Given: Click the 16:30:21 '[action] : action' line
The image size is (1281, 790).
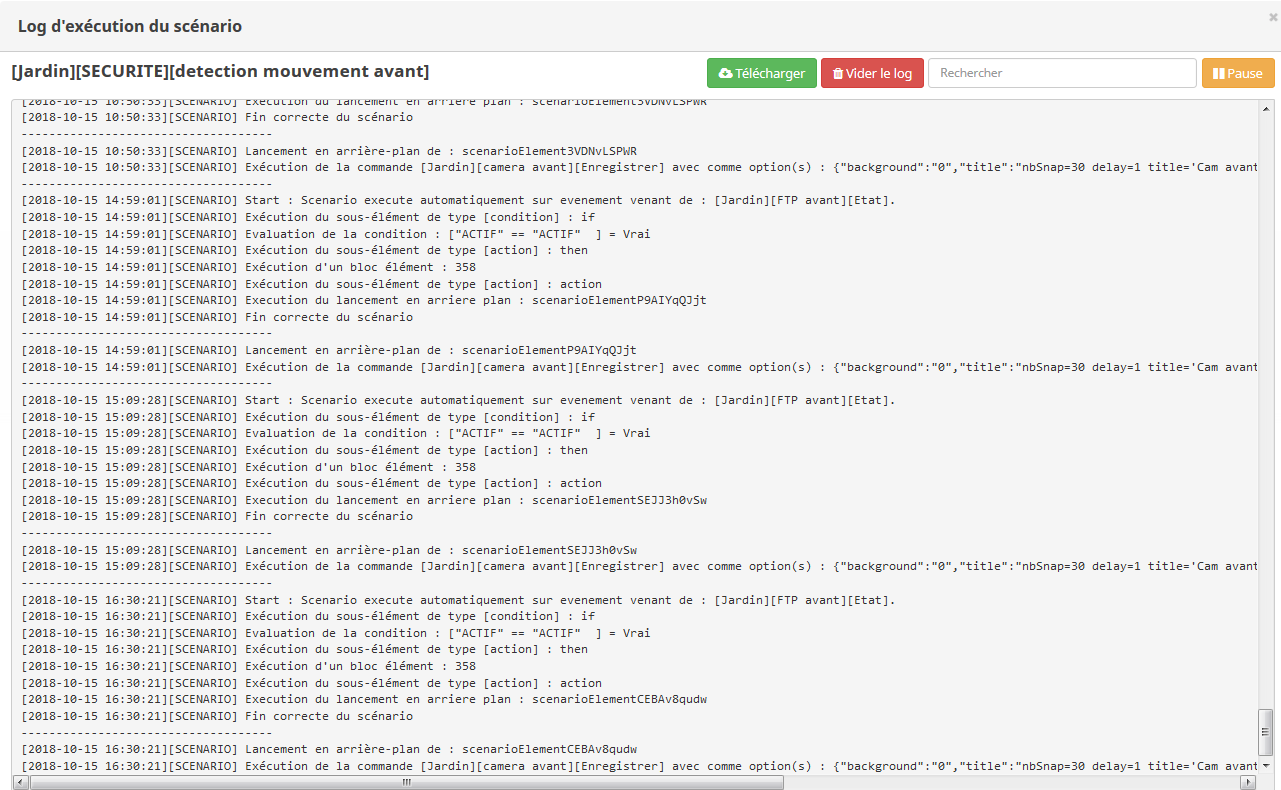Looking at the screenshot, I should (312, 683).
